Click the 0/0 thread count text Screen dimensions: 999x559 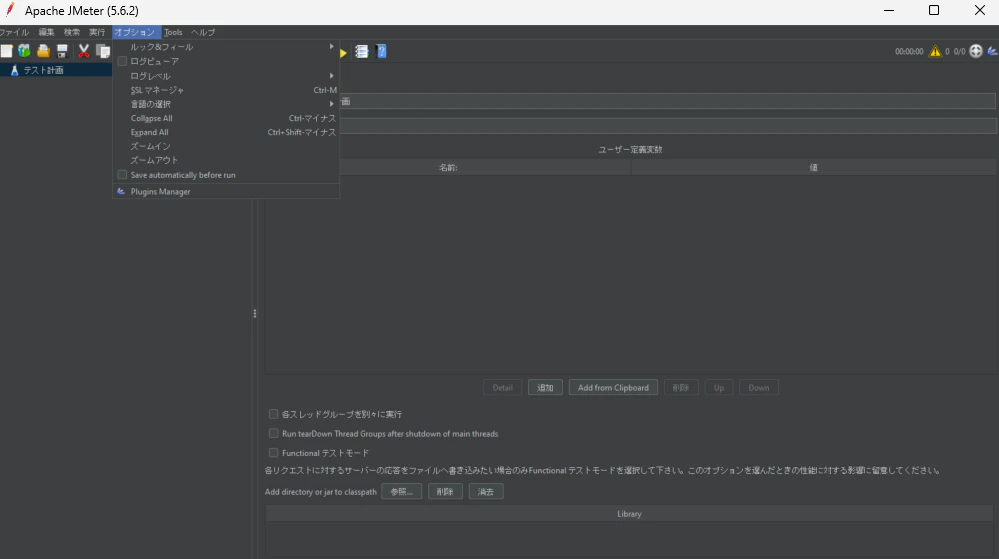[959, 52]
